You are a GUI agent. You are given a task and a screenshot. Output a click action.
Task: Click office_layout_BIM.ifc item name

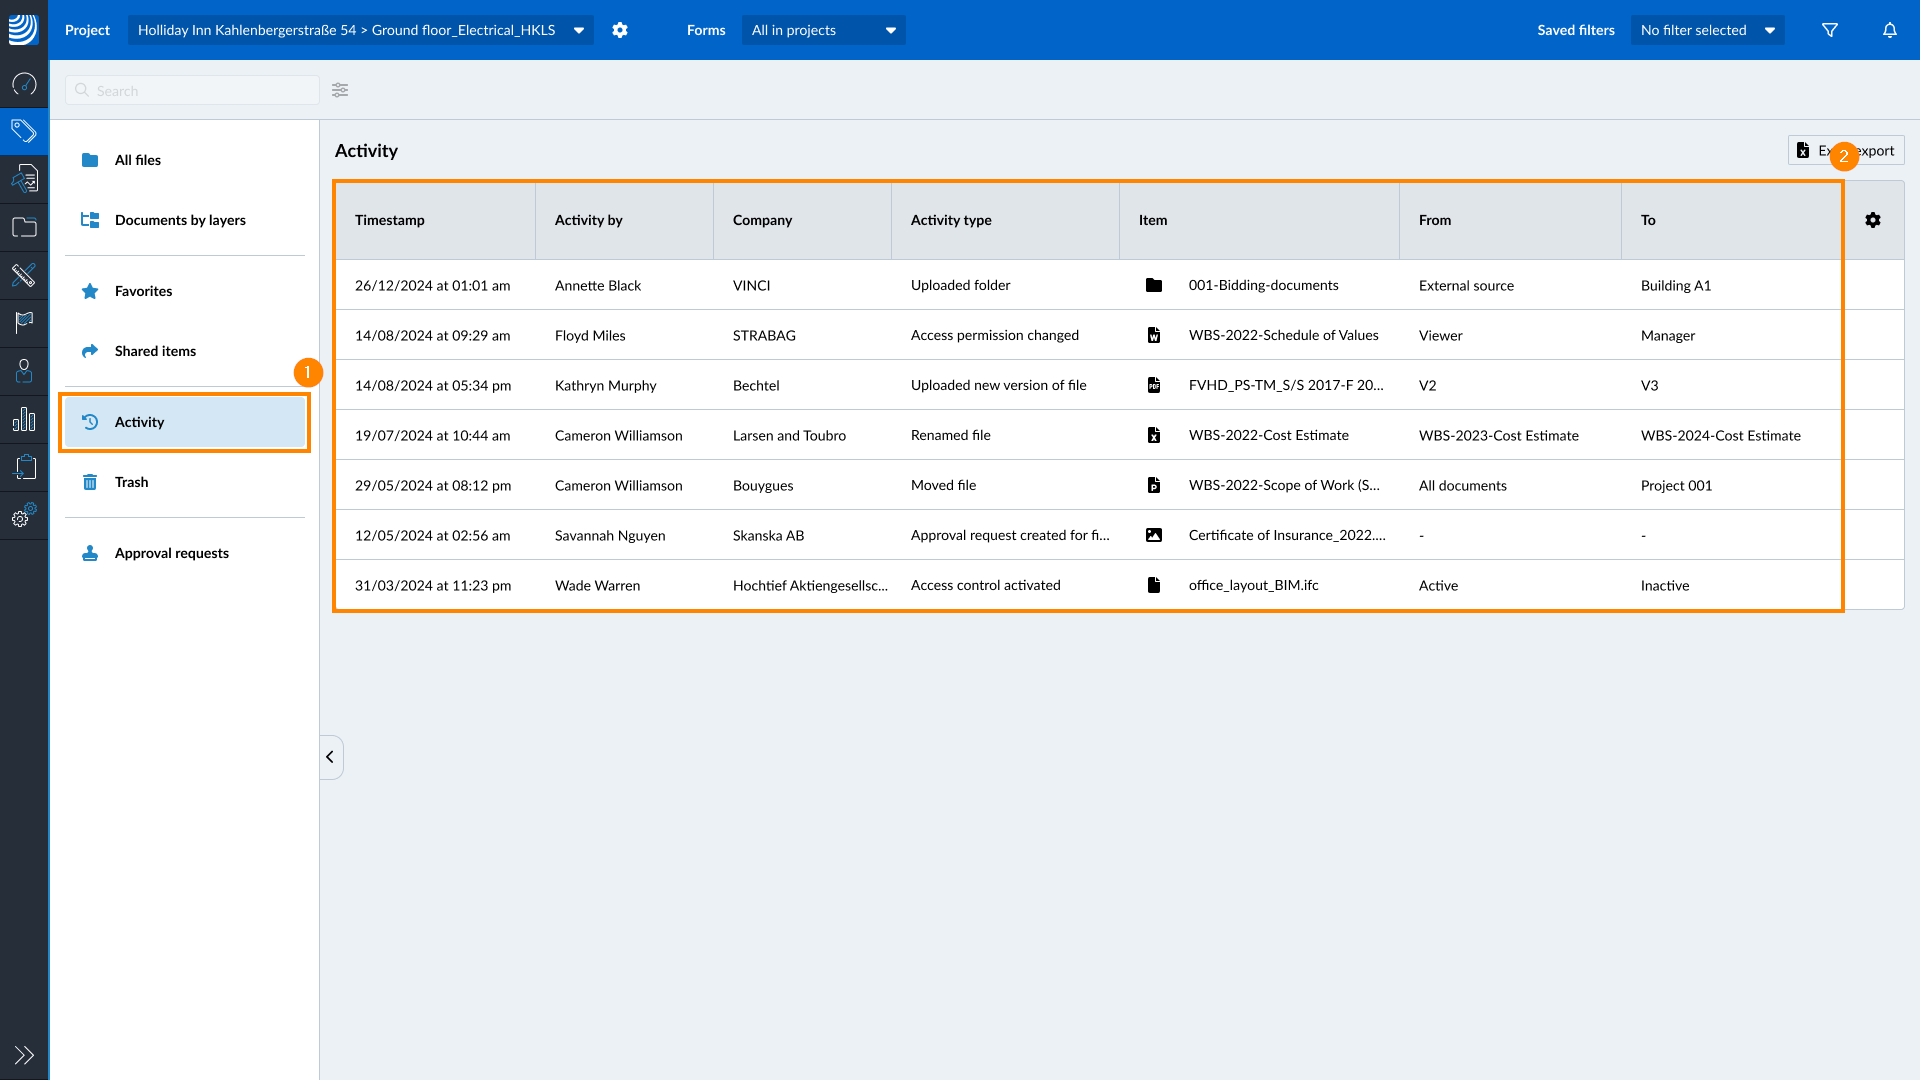tap(1254, 585)
